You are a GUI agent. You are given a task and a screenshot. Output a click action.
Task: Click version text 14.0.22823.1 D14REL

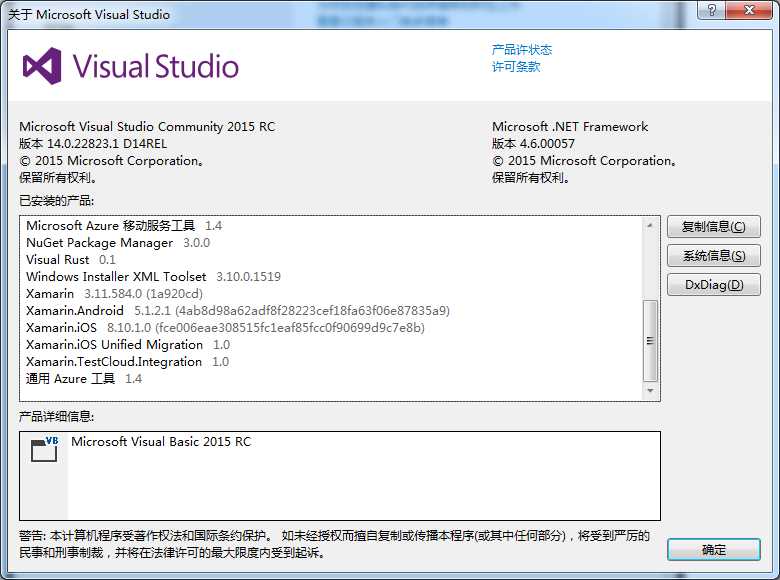click(x=93, y=144)
